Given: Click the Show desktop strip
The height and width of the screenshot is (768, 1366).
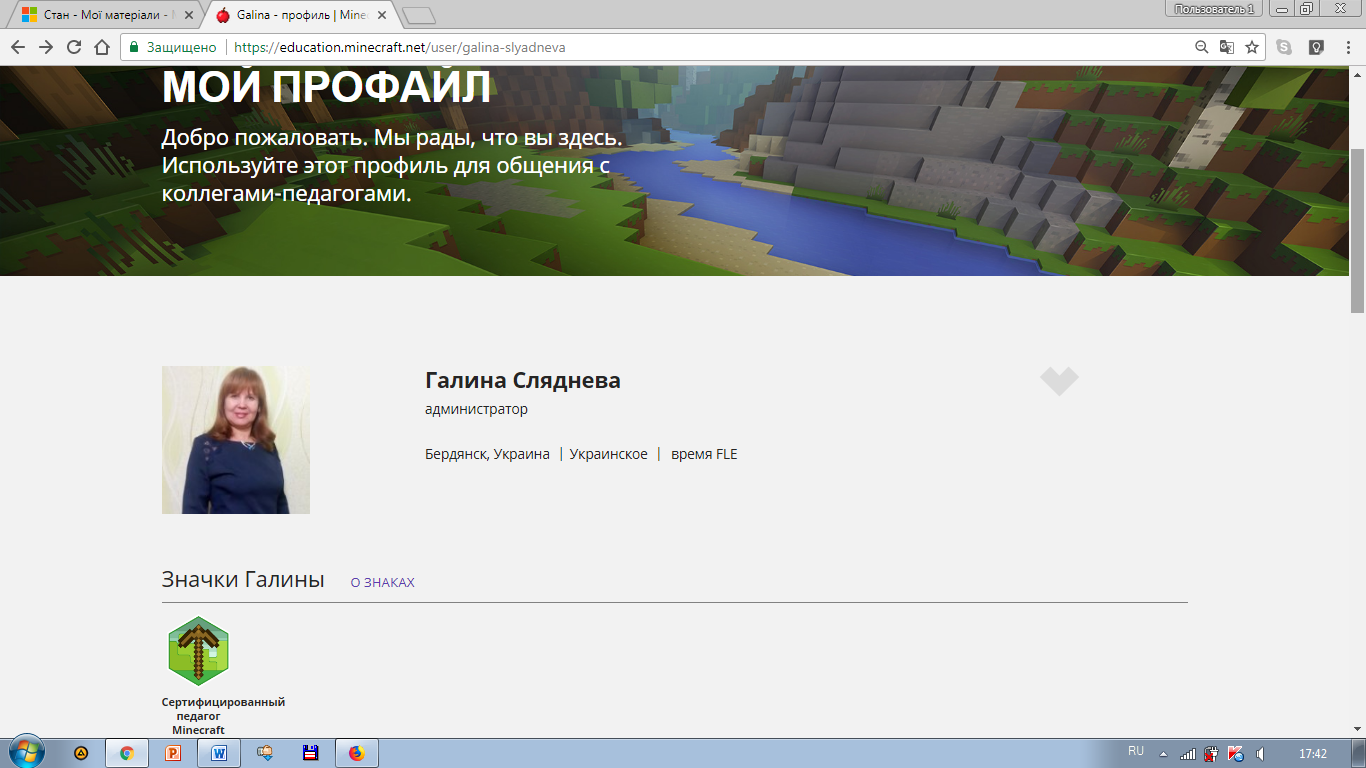Looking at the screenshot, I should [x=1359, y=753].
